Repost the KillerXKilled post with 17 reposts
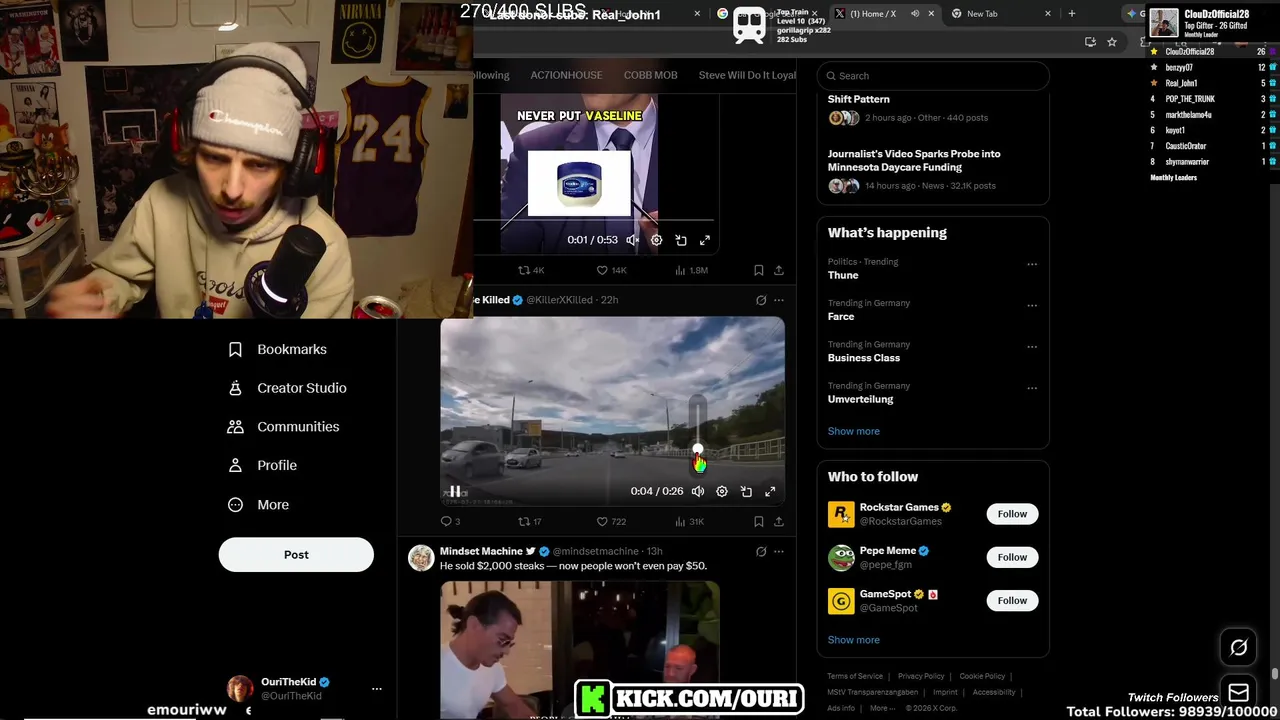Image resolution: width=1280 pixels, height=720 pixels. (x=529, y=521)
